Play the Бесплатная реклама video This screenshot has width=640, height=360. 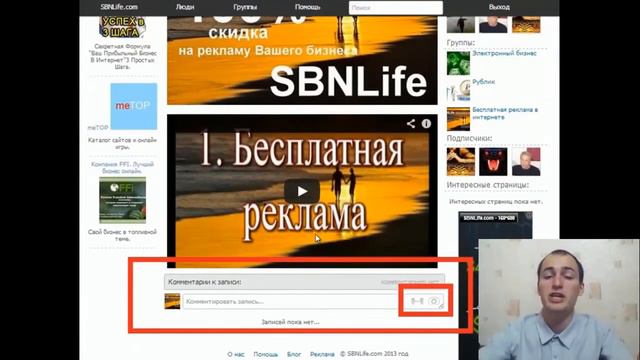pyautogui.click(x=302, y=191)
